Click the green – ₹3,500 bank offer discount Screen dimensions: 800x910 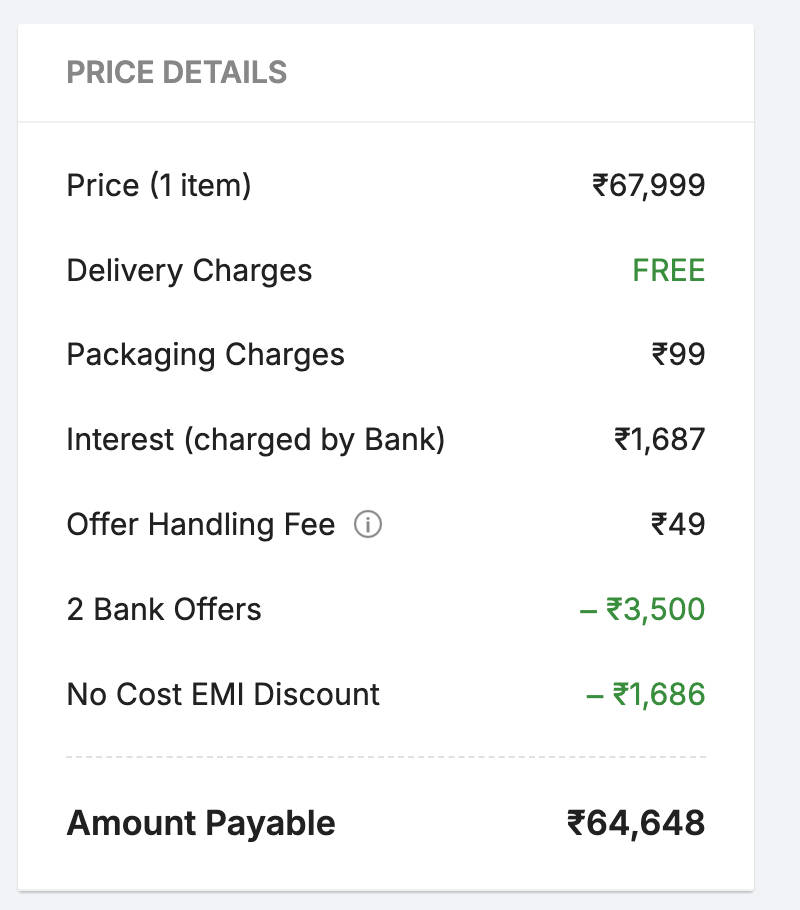(642, 610)
